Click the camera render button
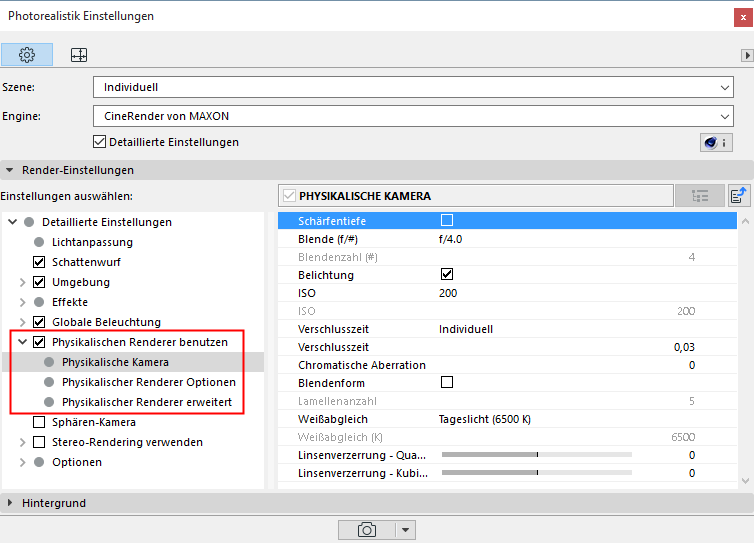 pyautogui.click(x=367, y=530)
